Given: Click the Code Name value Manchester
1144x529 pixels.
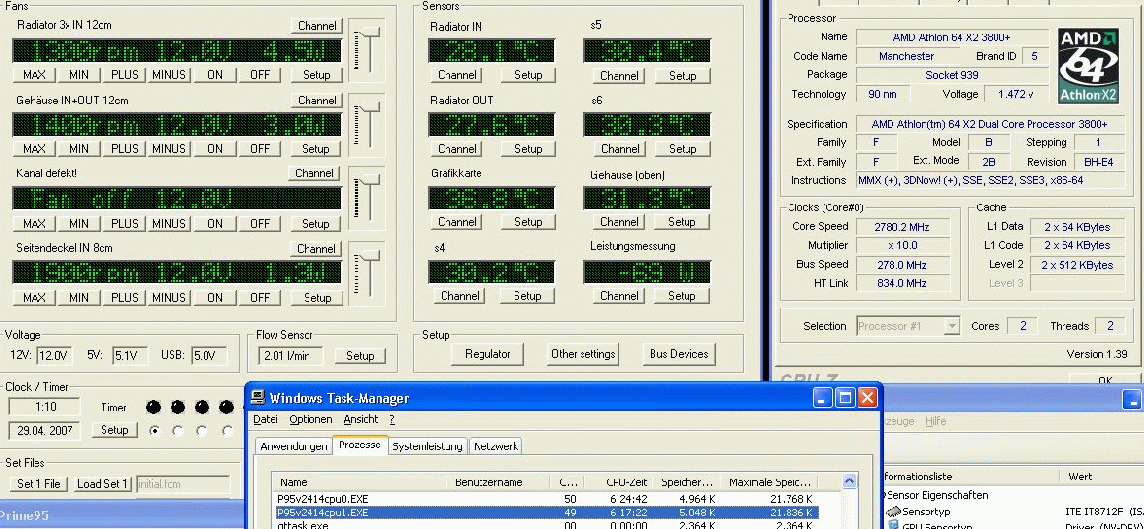Looking at the screenshot, I should 907,56.
